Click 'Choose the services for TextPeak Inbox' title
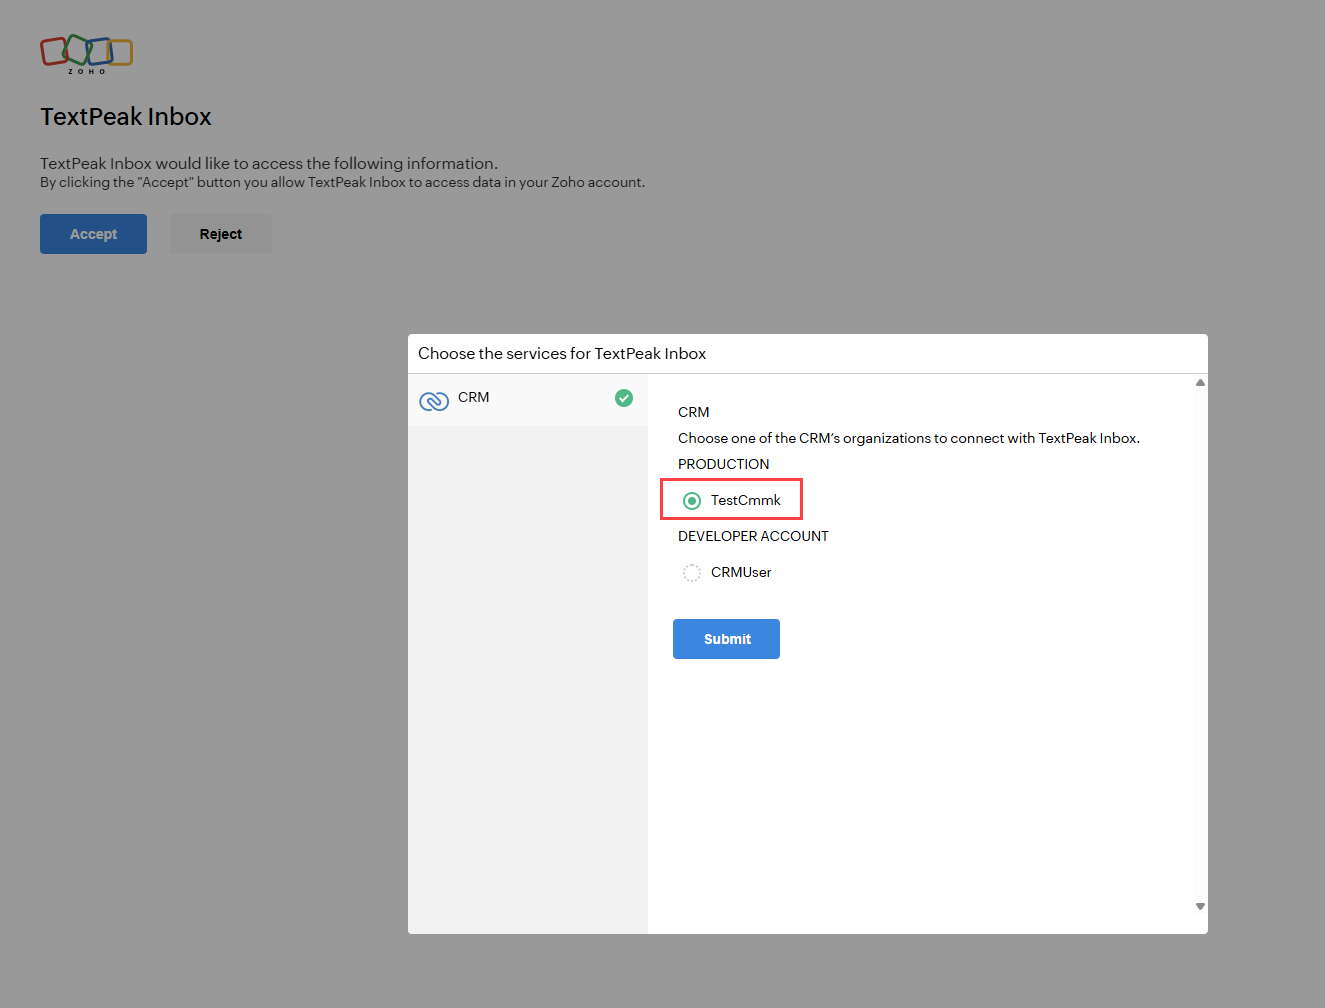This screenshot has height=1008, width=1325. point(562,353)
